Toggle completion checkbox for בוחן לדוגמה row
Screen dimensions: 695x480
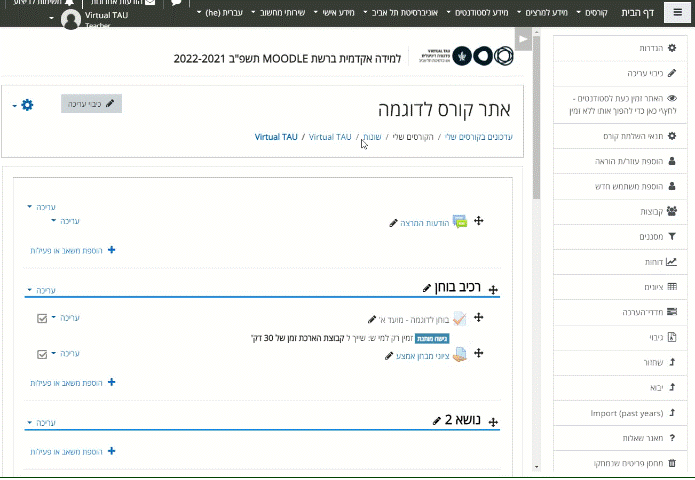click(x=42, y=318)
